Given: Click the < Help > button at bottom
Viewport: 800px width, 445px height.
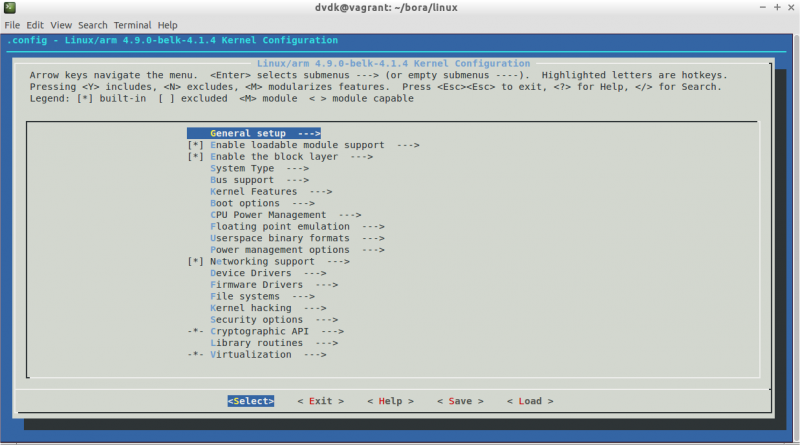Looking at the screenshot, I should coord(390,401).
